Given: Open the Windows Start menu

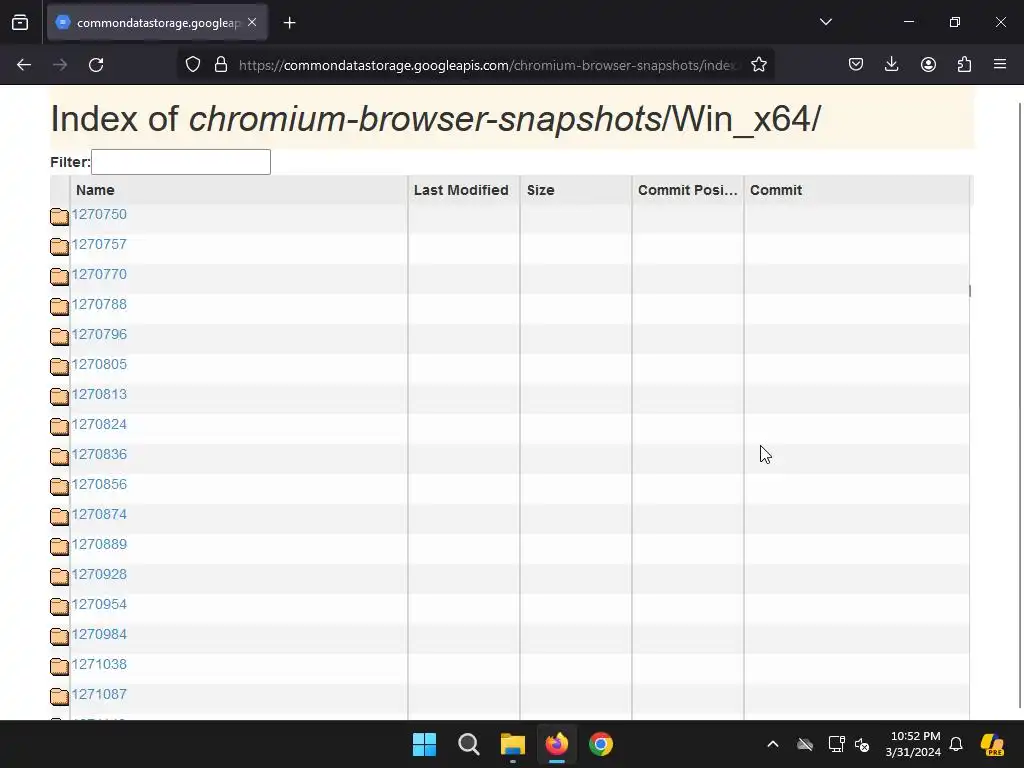Looking at the screenshot, I should (424, 744).
